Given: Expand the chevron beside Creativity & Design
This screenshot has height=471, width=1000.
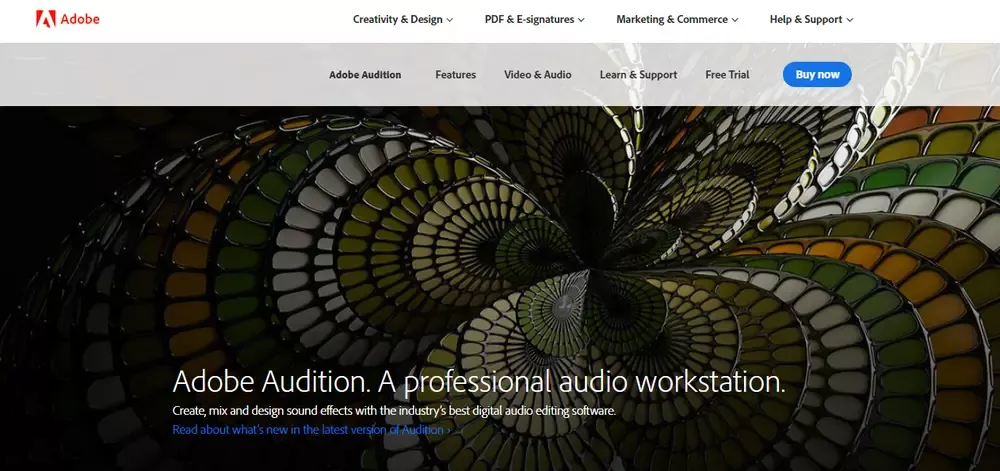Looking at the screenshot, I should (450, 20).
